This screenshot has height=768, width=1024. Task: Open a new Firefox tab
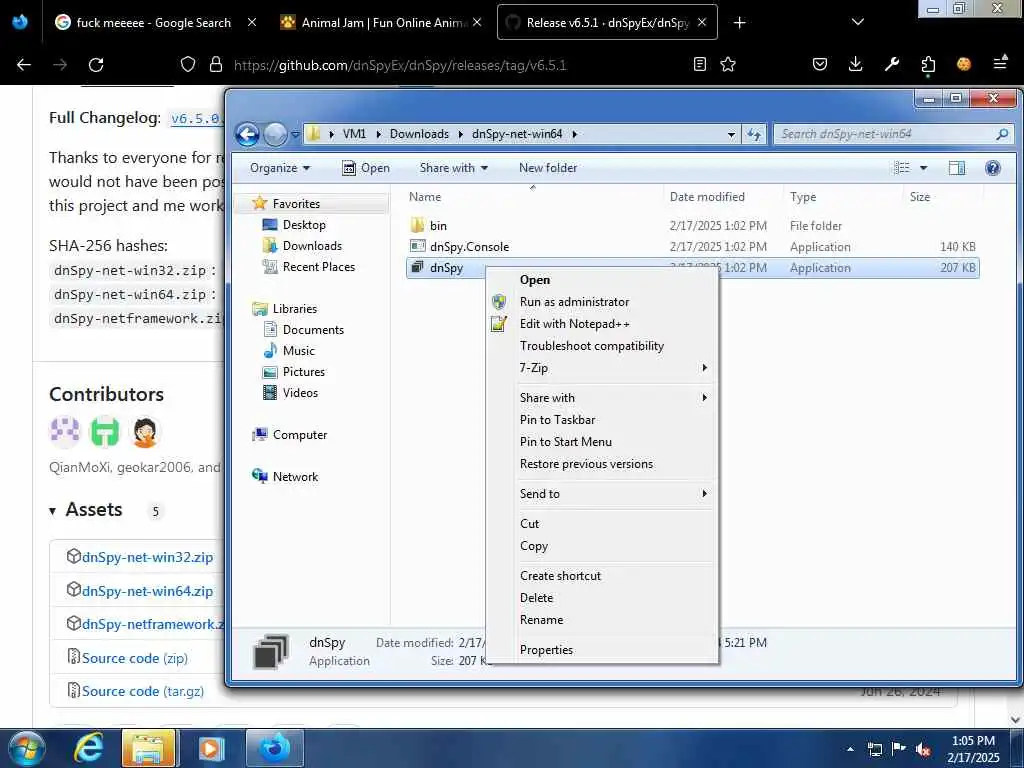[x=739, y=23]
